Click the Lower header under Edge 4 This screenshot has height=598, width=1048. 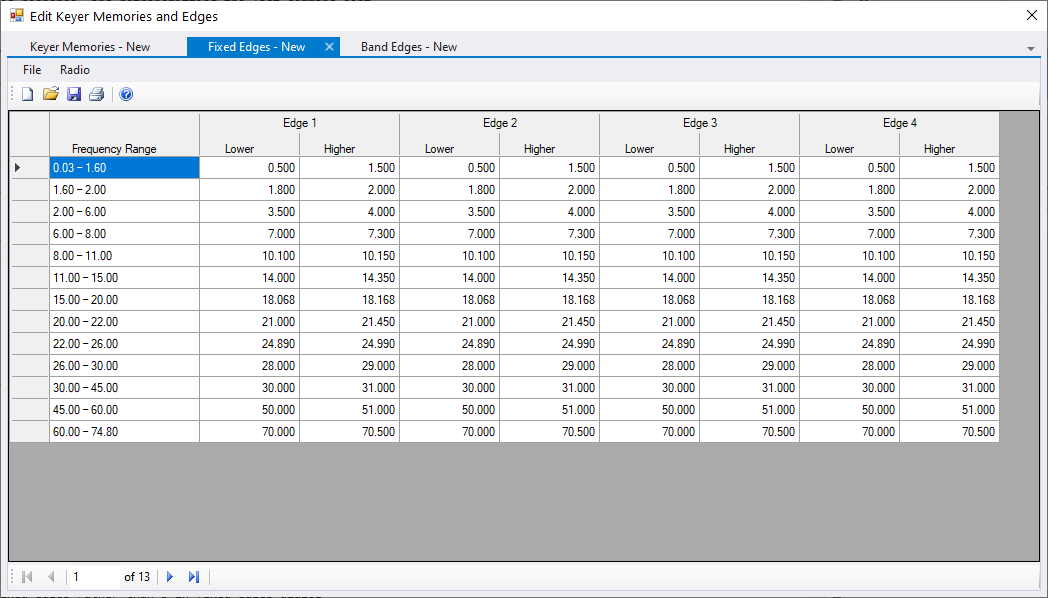(x=849, y=148)
